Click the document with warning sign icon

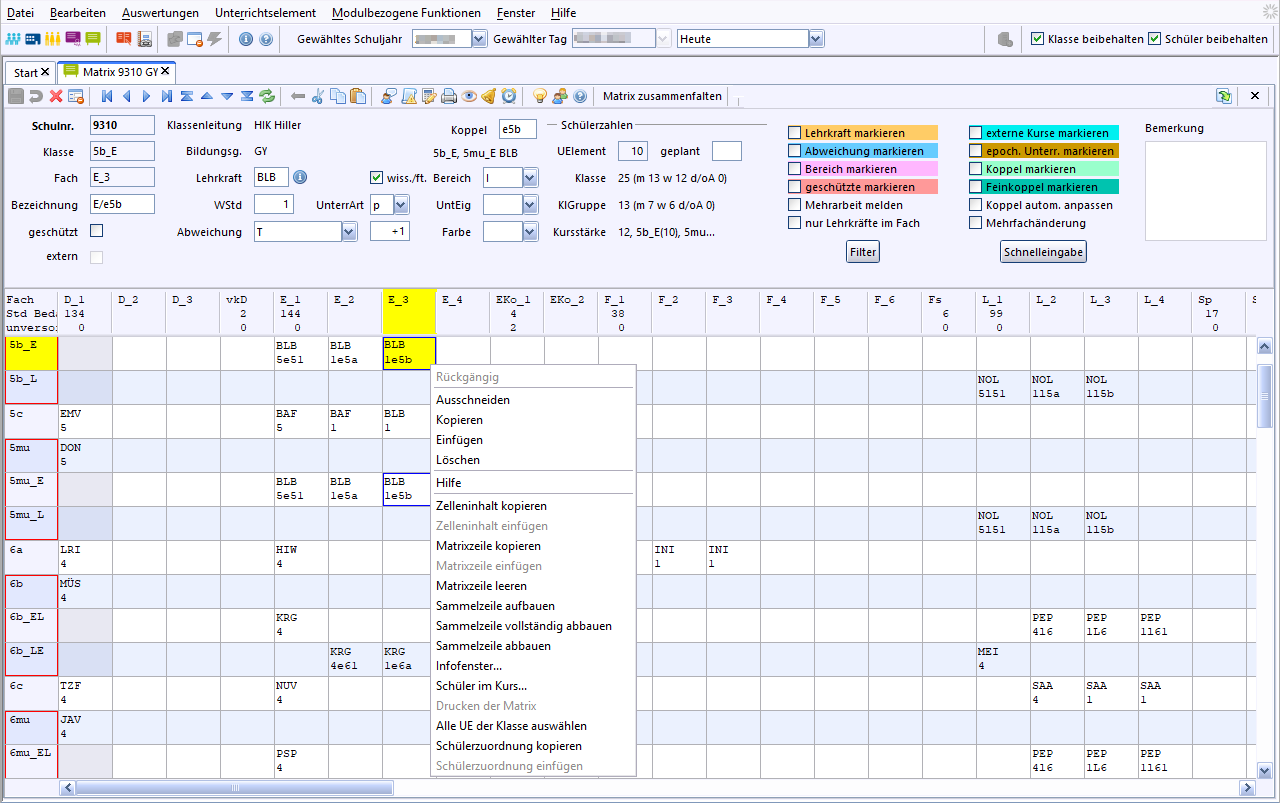(x=409, y=96)
